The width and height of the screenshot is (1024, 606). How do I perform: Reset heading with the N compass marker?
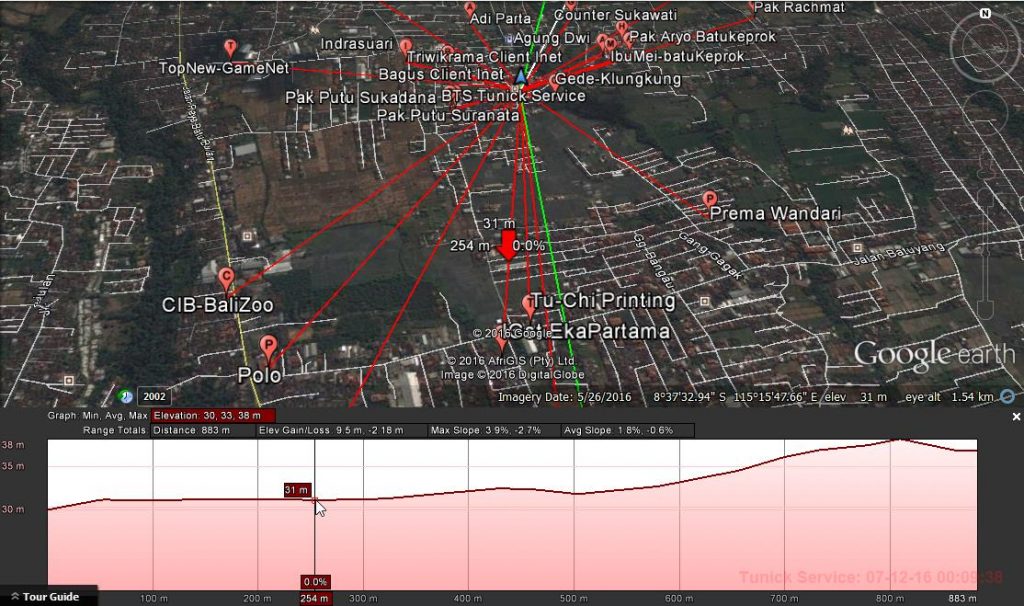[985, 13]
